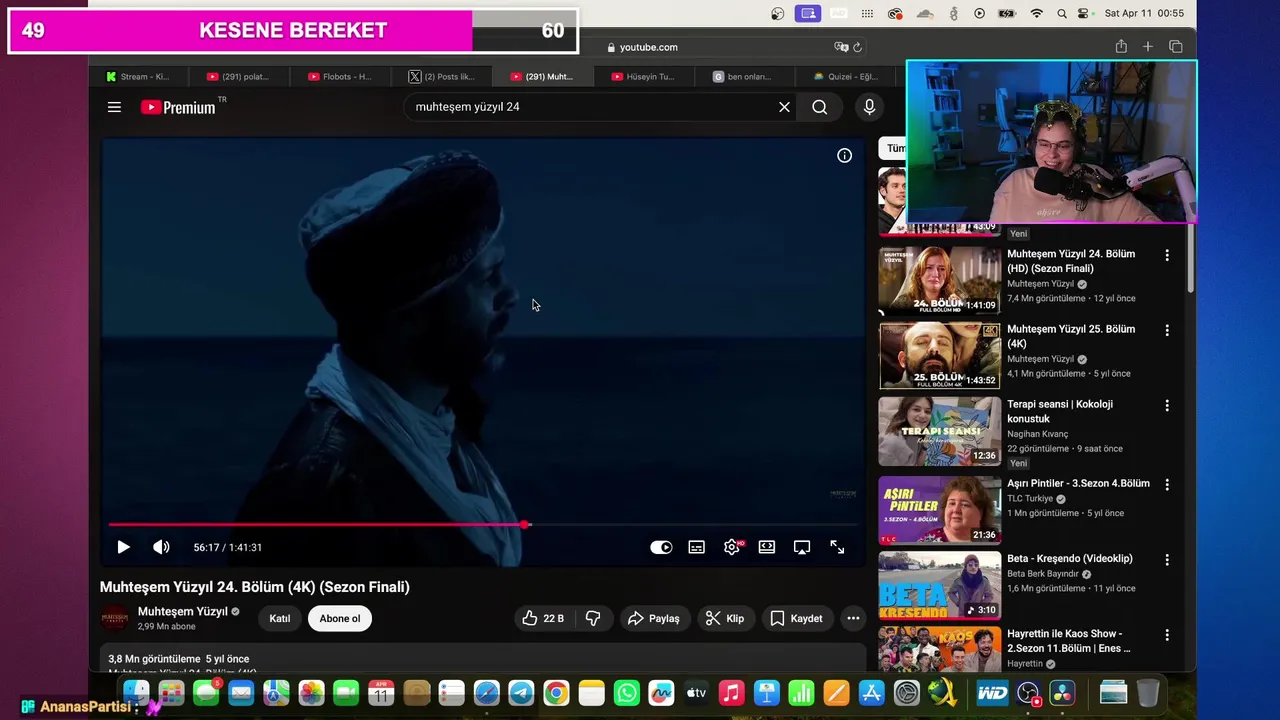Clear the search query with X
This screenshot has height=720, width=1280.
click(x=784, y=107)
